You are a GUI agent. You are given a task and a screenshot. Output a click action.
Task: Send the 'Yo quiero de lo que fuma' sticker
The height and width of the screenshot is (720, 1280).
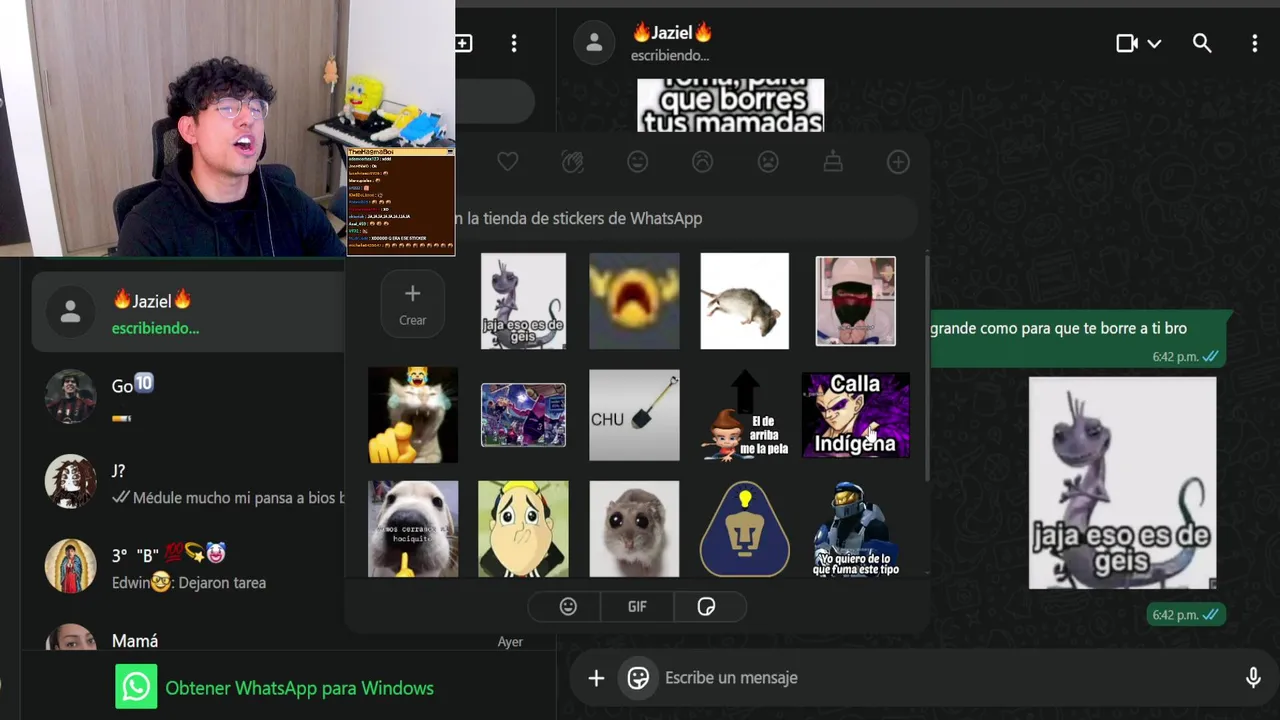[856, 529]
